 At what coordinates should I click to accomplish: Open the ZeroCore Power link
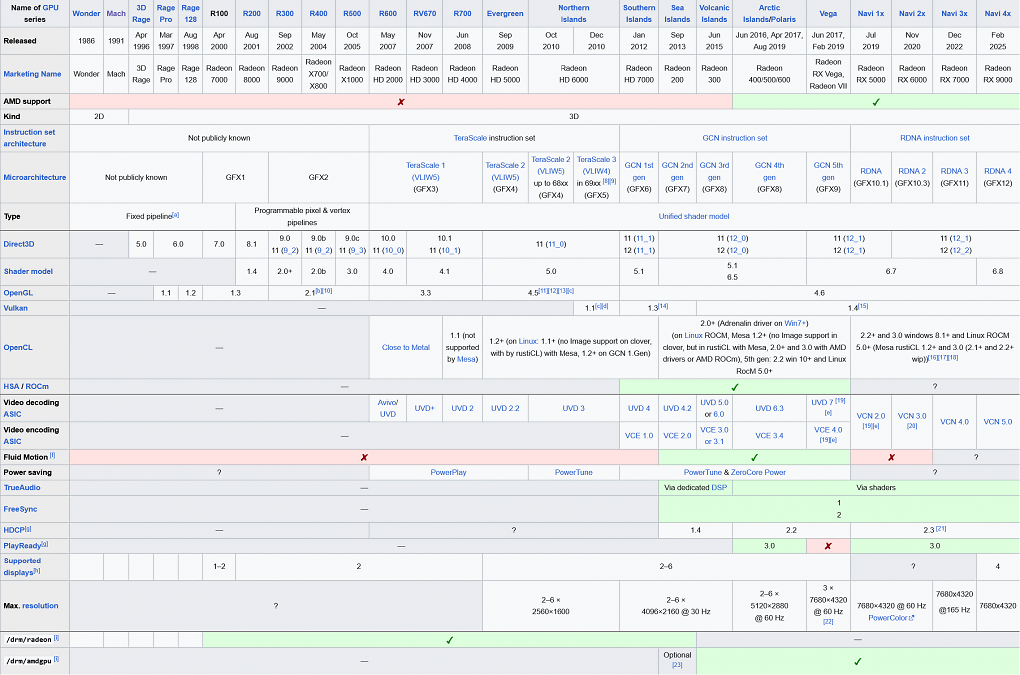pyautogui.click(x=758, y=473)
